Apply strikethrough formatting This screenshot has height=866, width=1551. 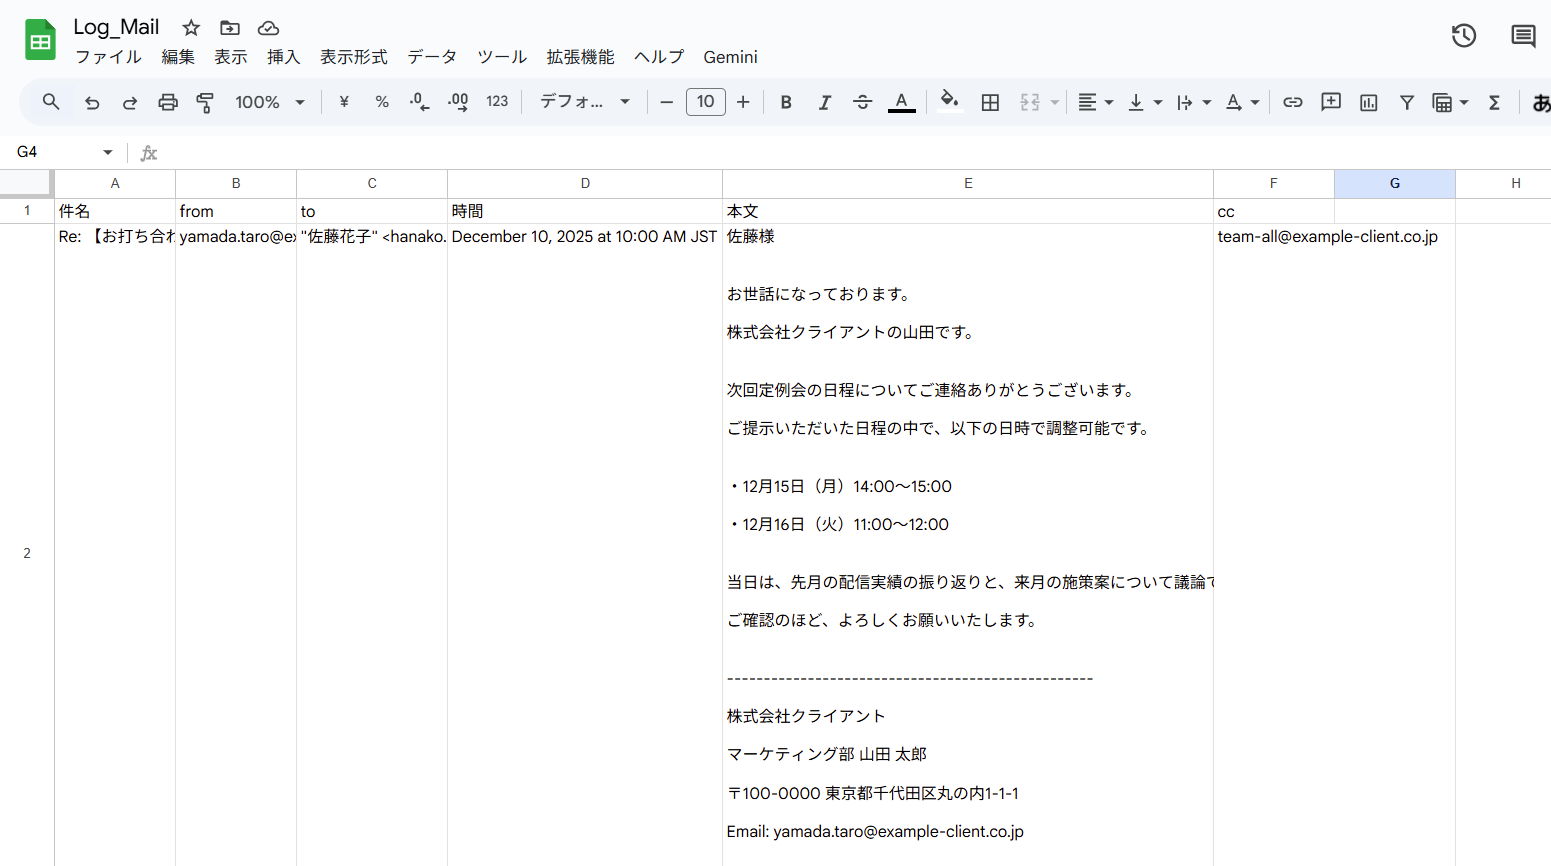click(862, 101)
